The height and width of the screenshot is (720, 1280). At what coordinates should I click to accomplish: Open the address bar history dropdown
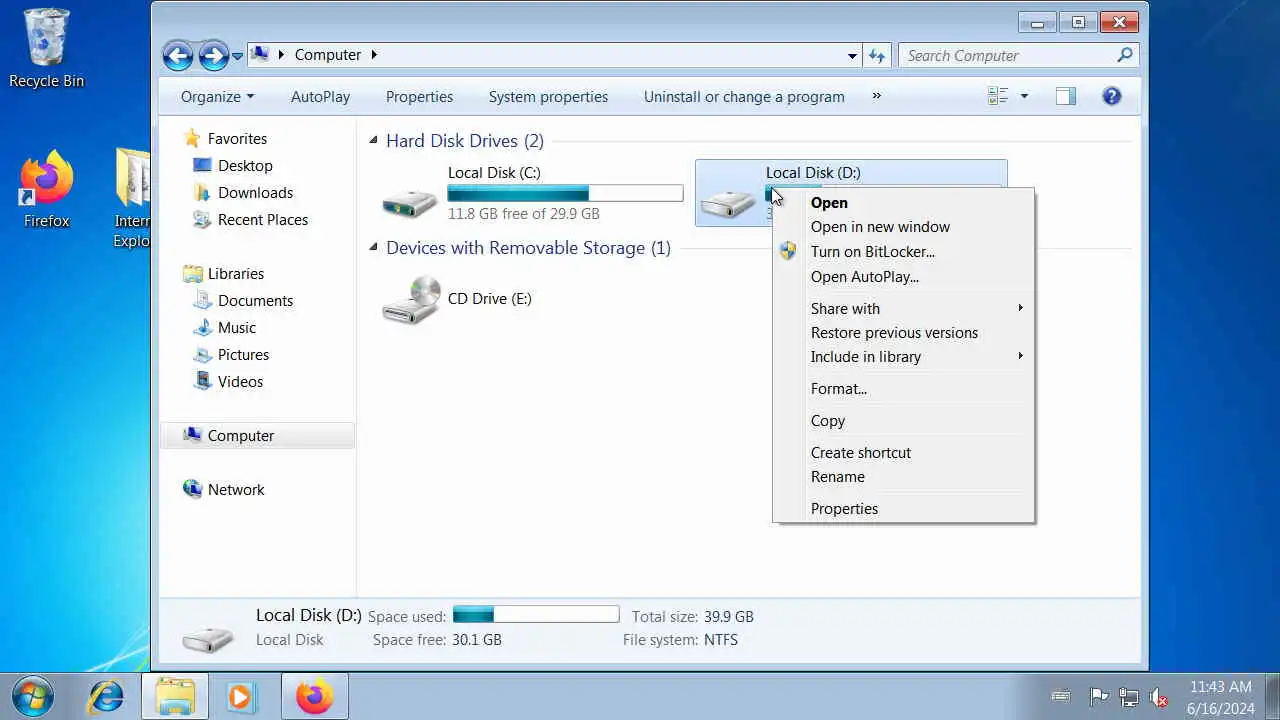pyautogui.click(x=852, y=56)
